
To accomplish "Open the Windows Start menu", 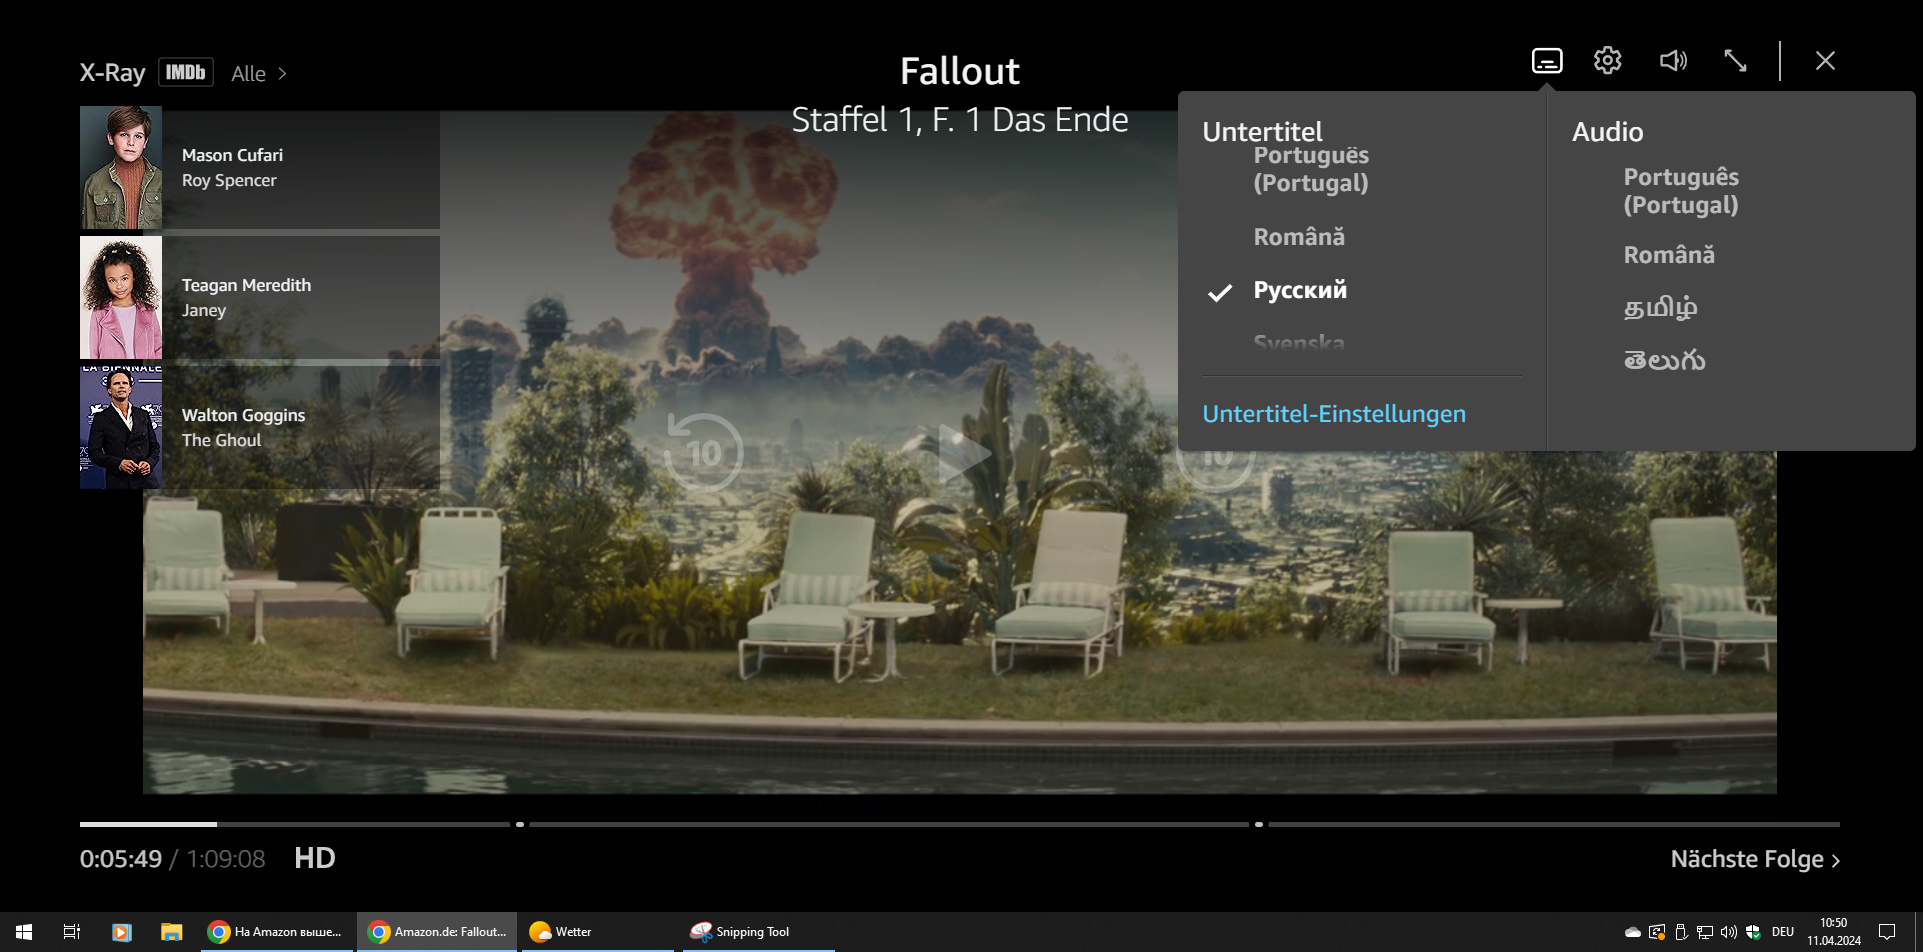I will coord(24,932).
